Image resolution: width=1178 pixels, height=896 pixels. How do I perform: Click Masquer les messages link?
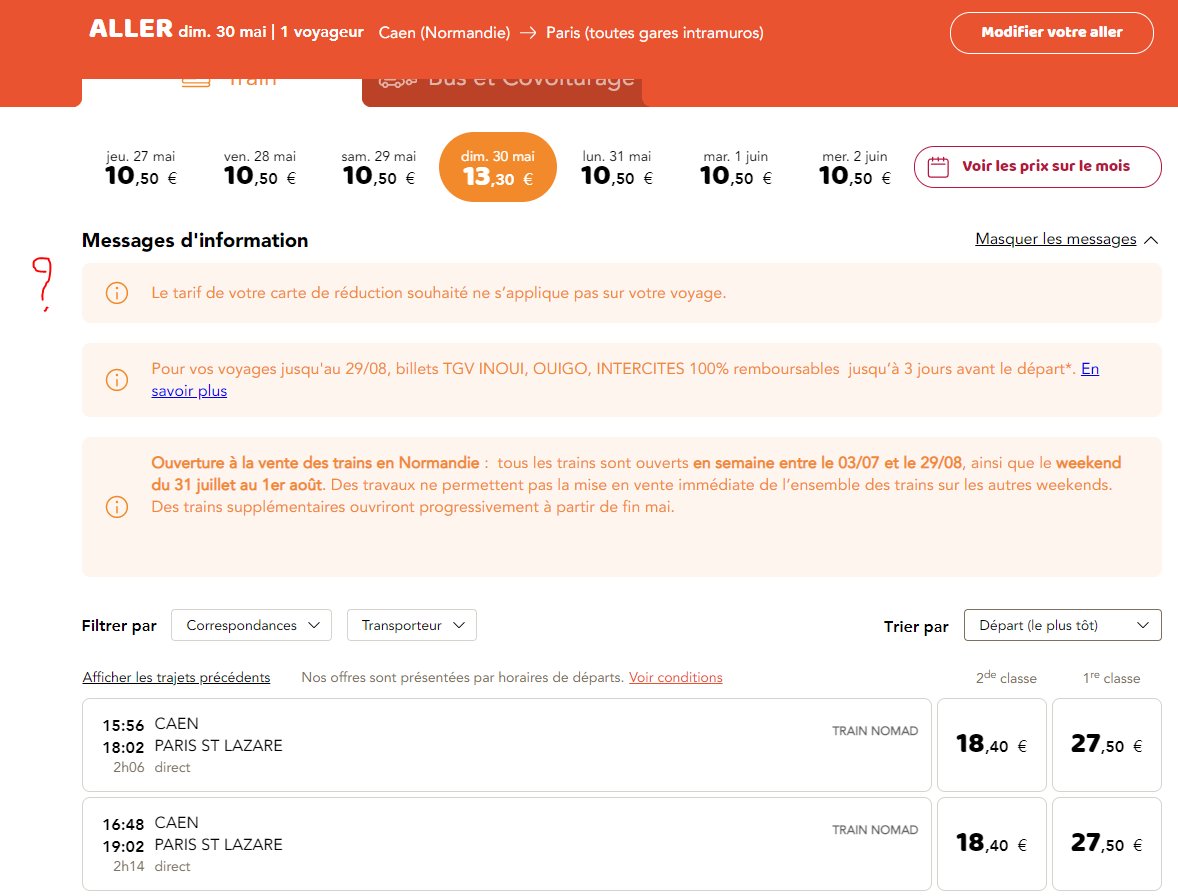pos(1056,239)
